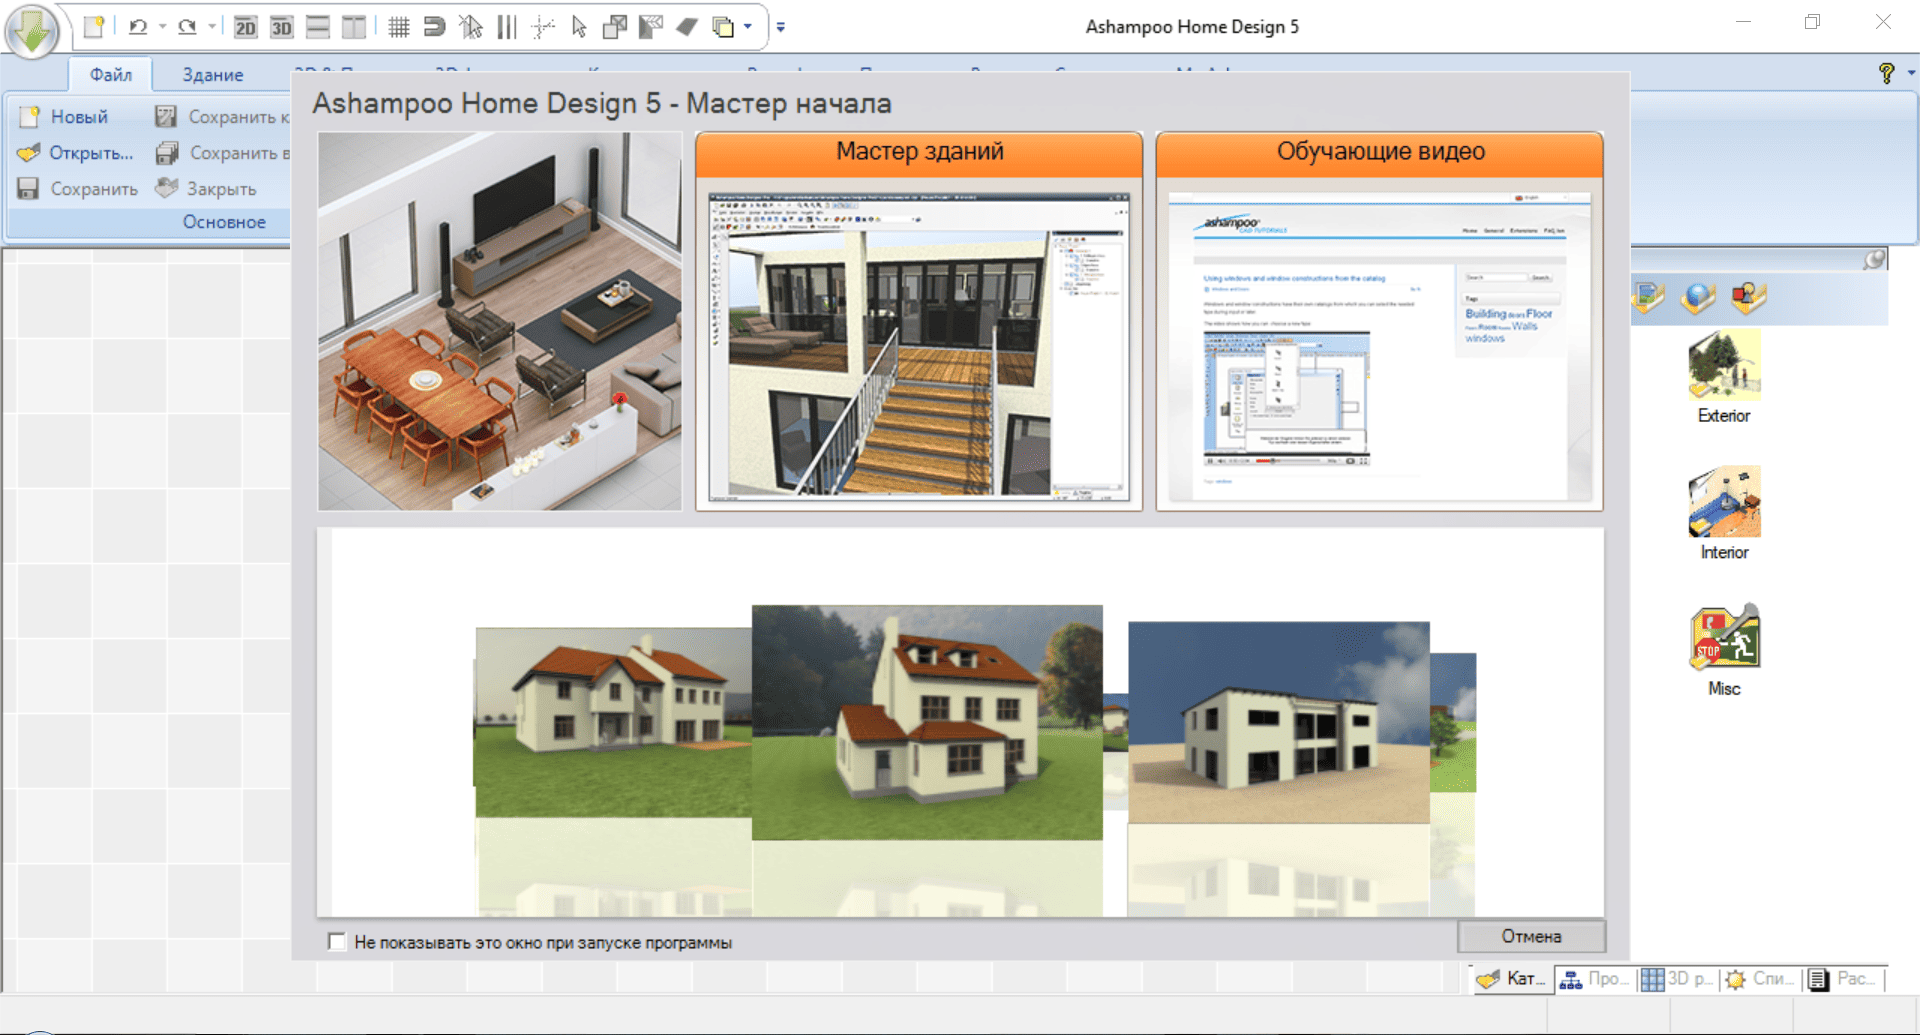1920x1035 pixels.
Task: Select the left house sample project thumbnail
Action: click(x=613, y=722)
